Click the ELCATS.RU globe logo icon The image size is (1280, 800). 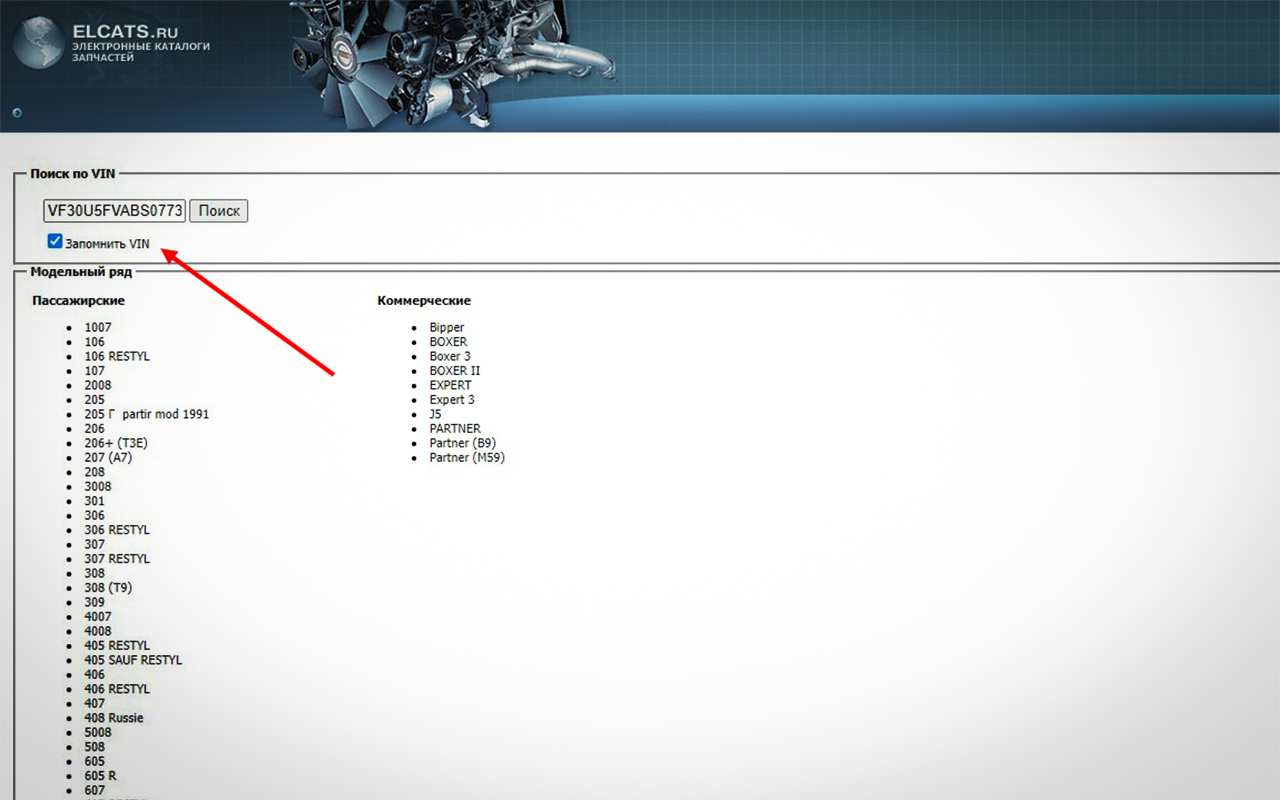click(37, 44)
